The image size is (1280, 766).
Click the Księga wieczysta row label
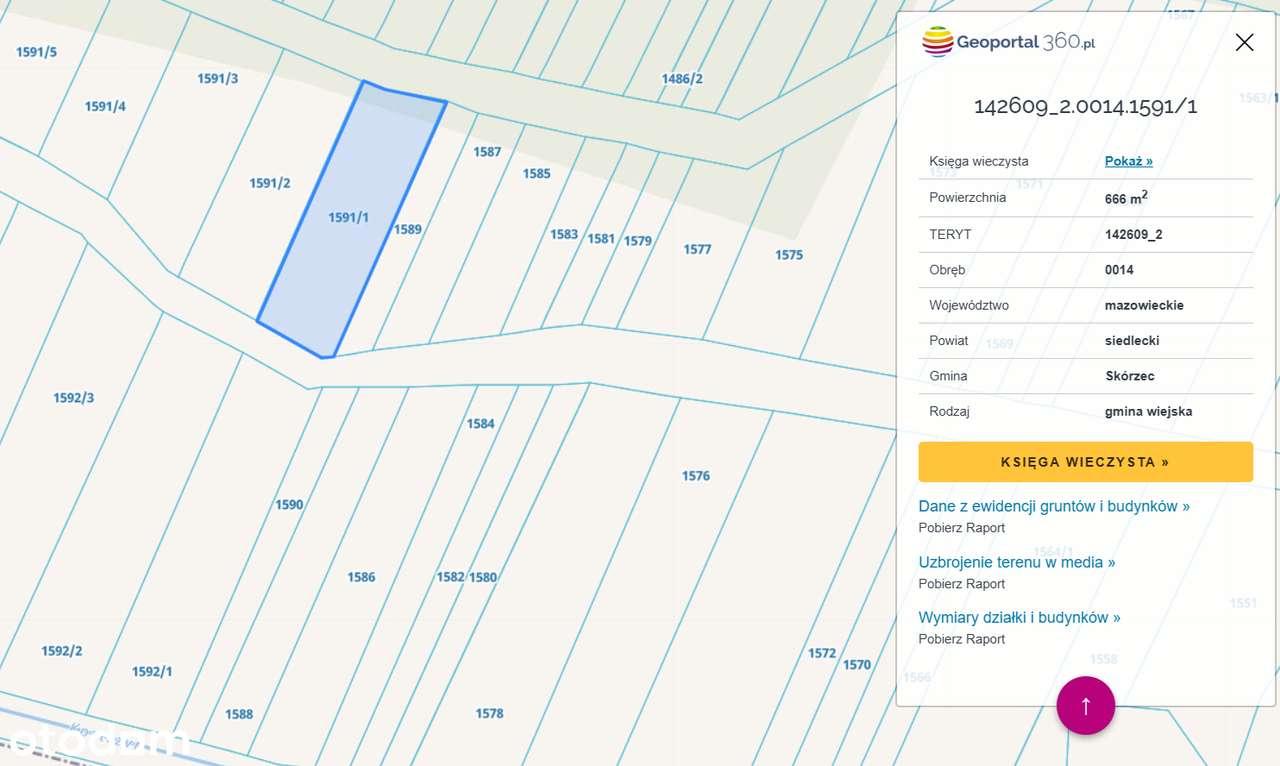(978, 161)
